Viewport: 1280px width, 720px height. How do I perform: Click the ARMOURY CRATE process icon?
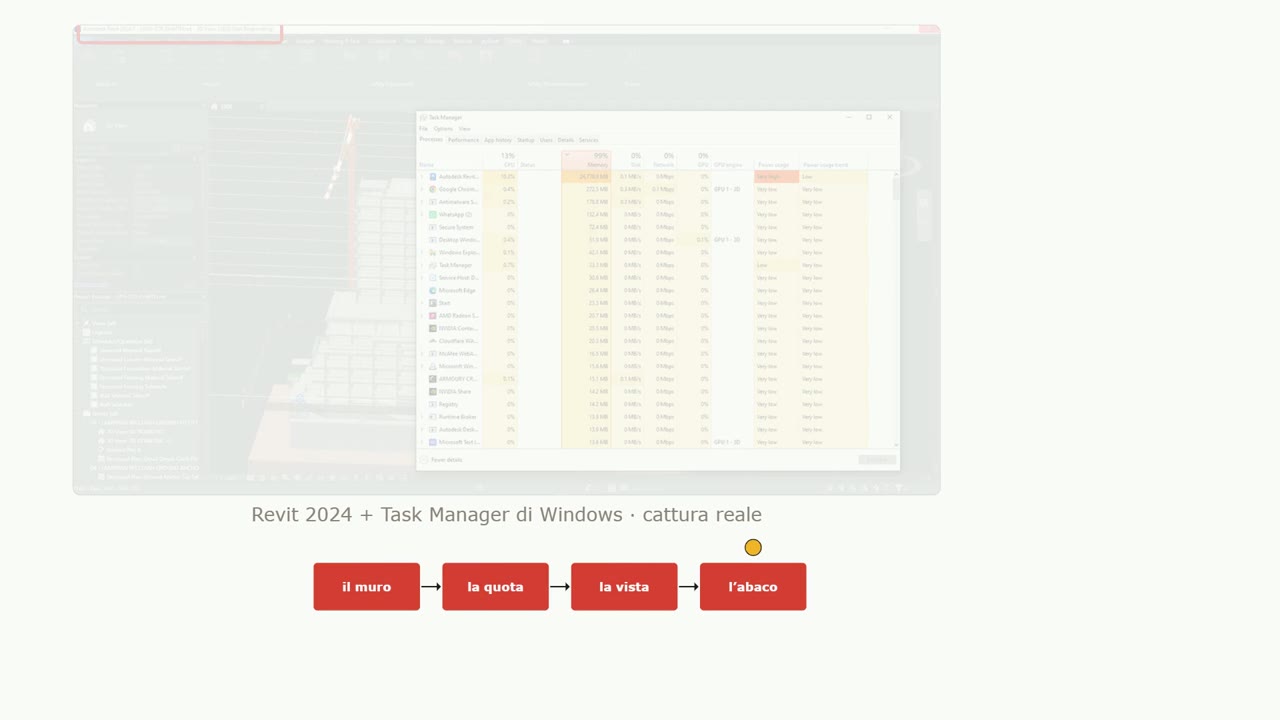(432, 379)
